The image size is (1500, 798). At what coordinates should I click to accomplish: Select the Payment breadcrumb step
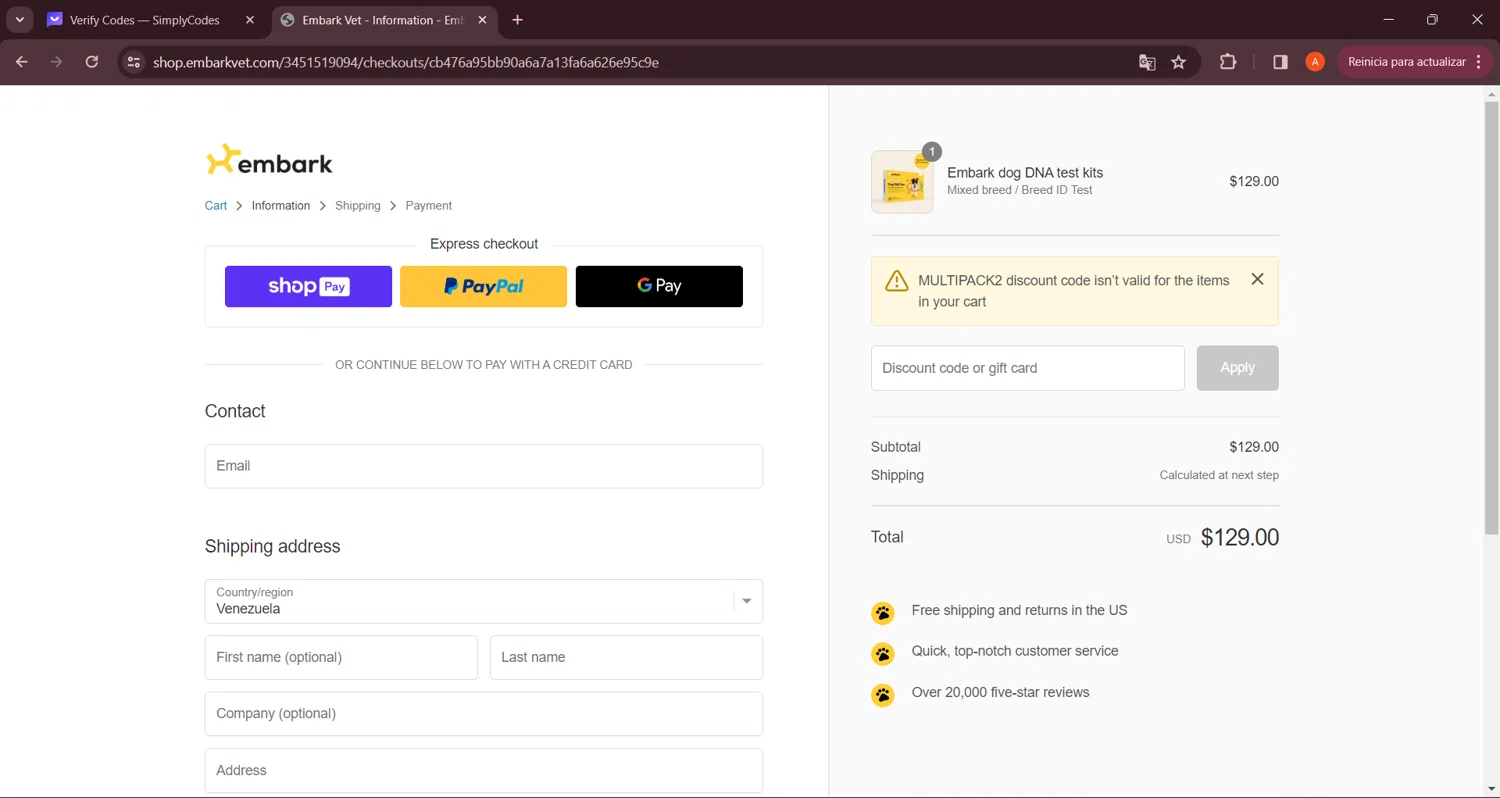(429, 205)
